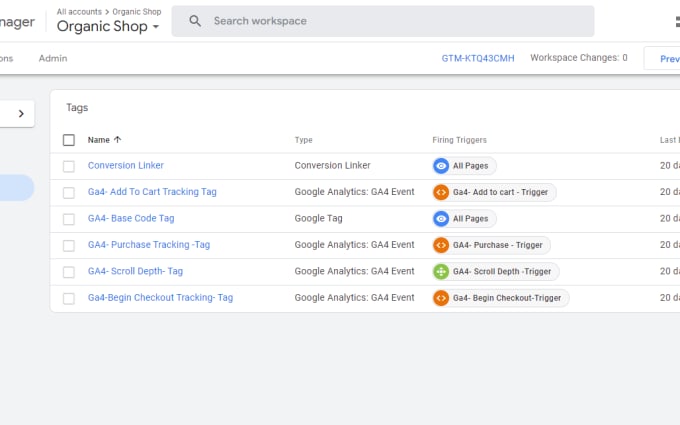The height and width of the screenshot is (425, 680).
Task: Click the green scroll depth trigger icon
Action: coord(441,271)
